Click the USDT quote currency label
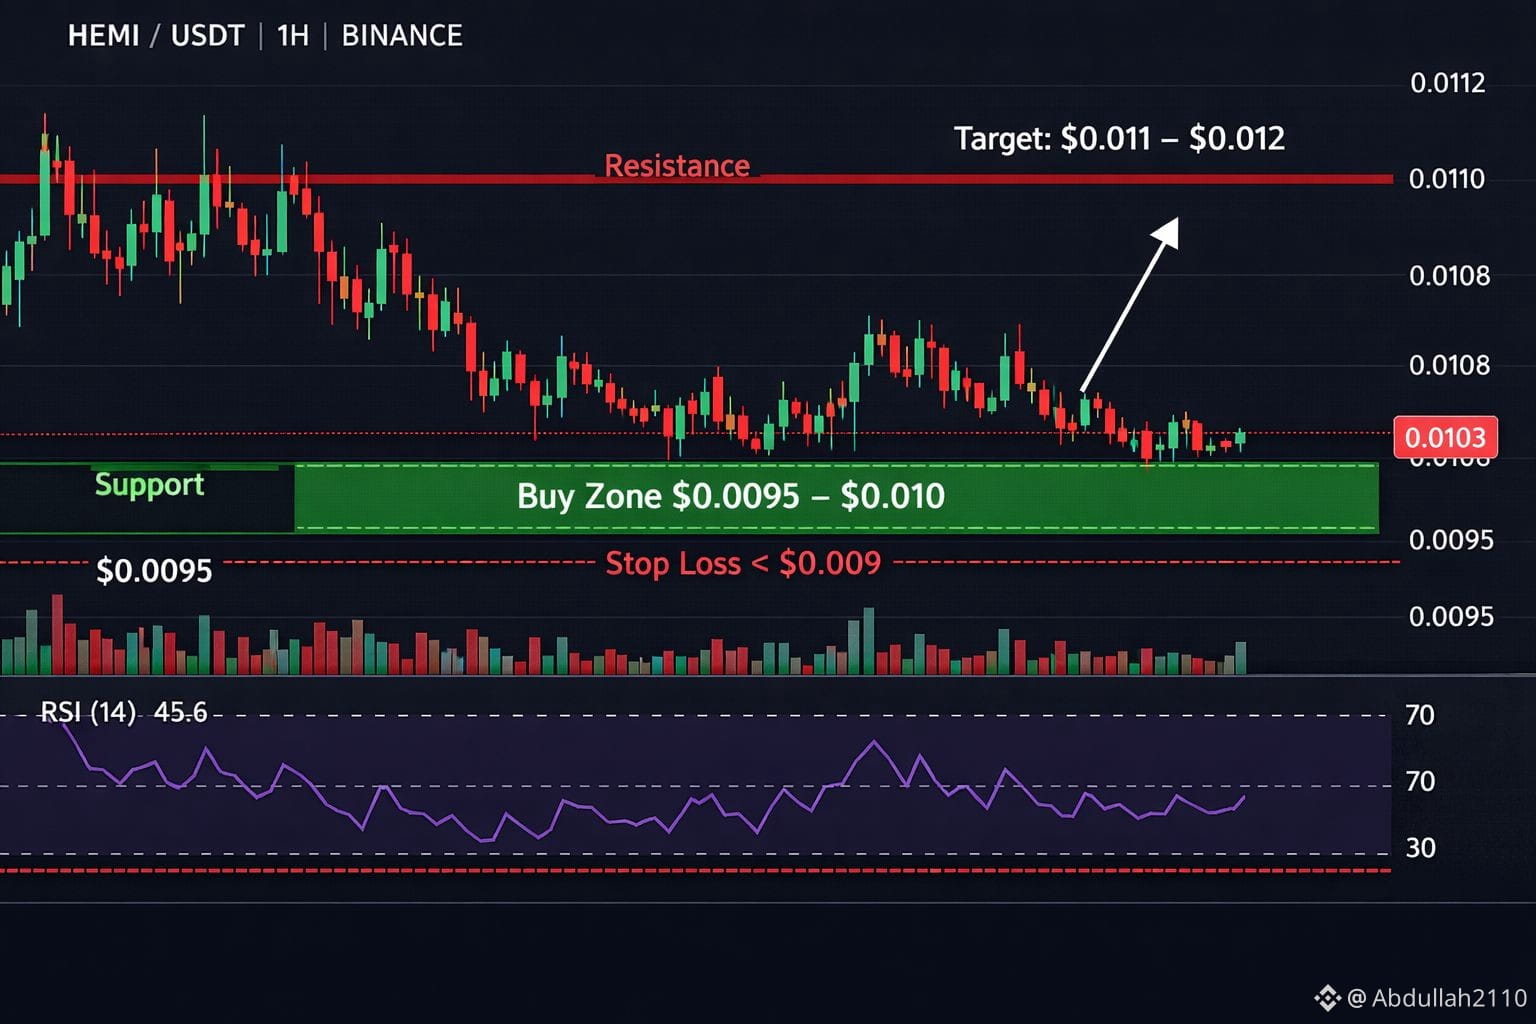Screen dimensions: 1536x1024 (x=207, y=36)
